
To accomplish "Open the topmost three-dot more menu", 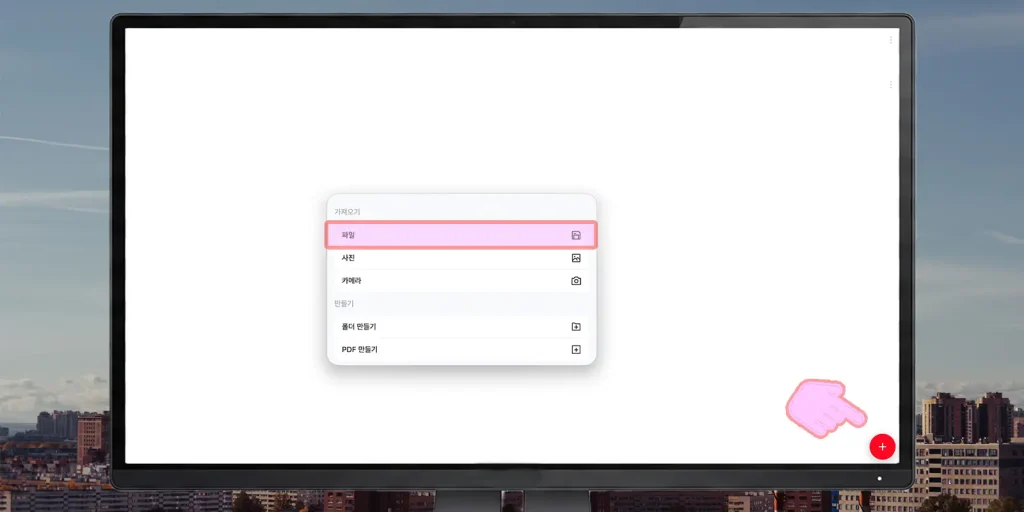I will click(891, 40).
